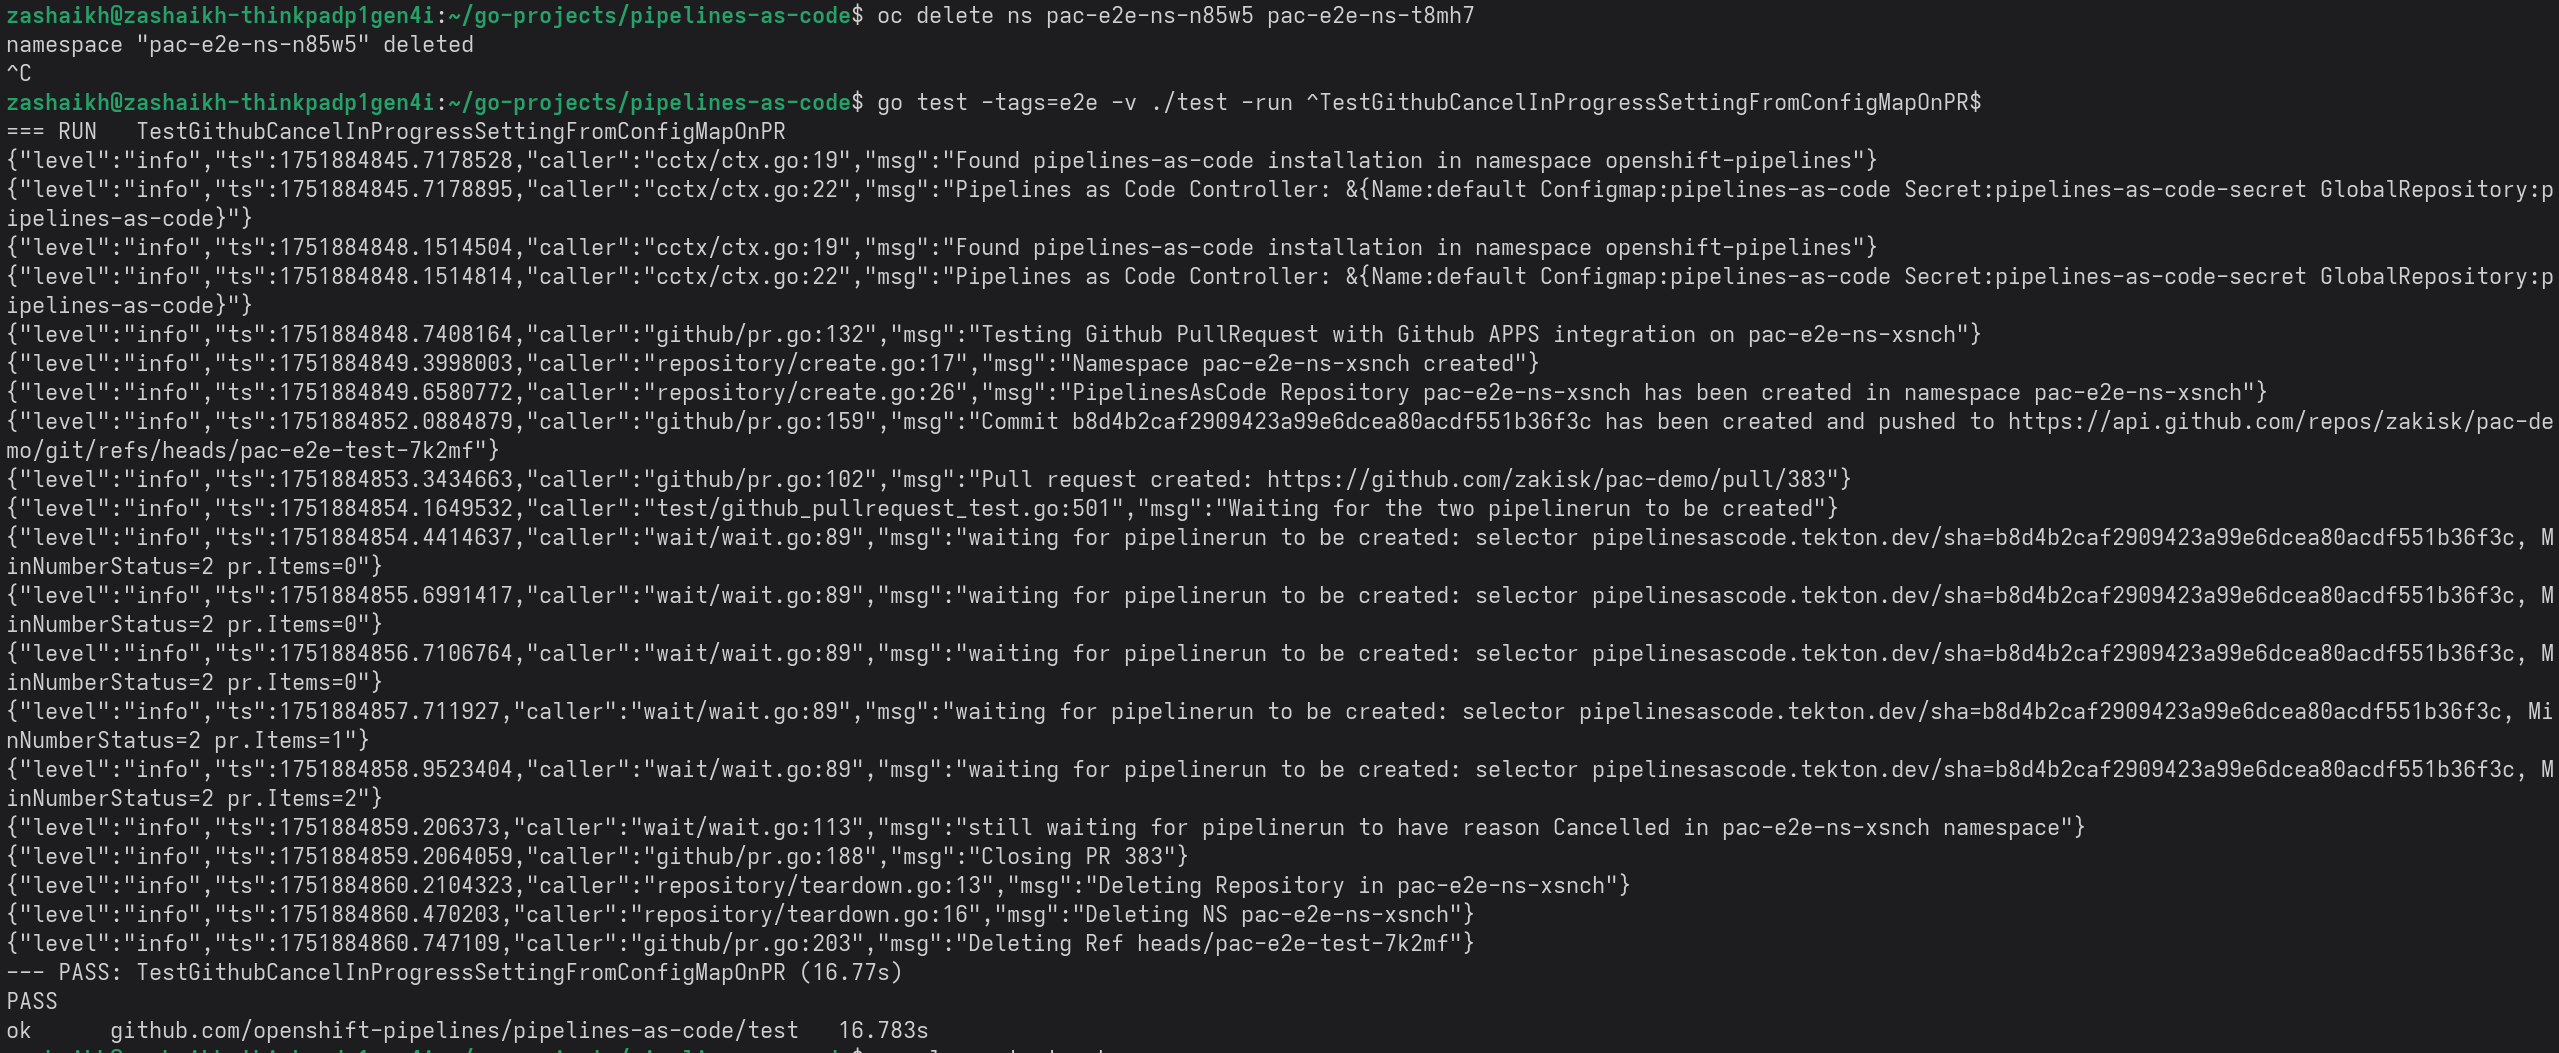Click the '=== RUN' test header line

(395, 132)
